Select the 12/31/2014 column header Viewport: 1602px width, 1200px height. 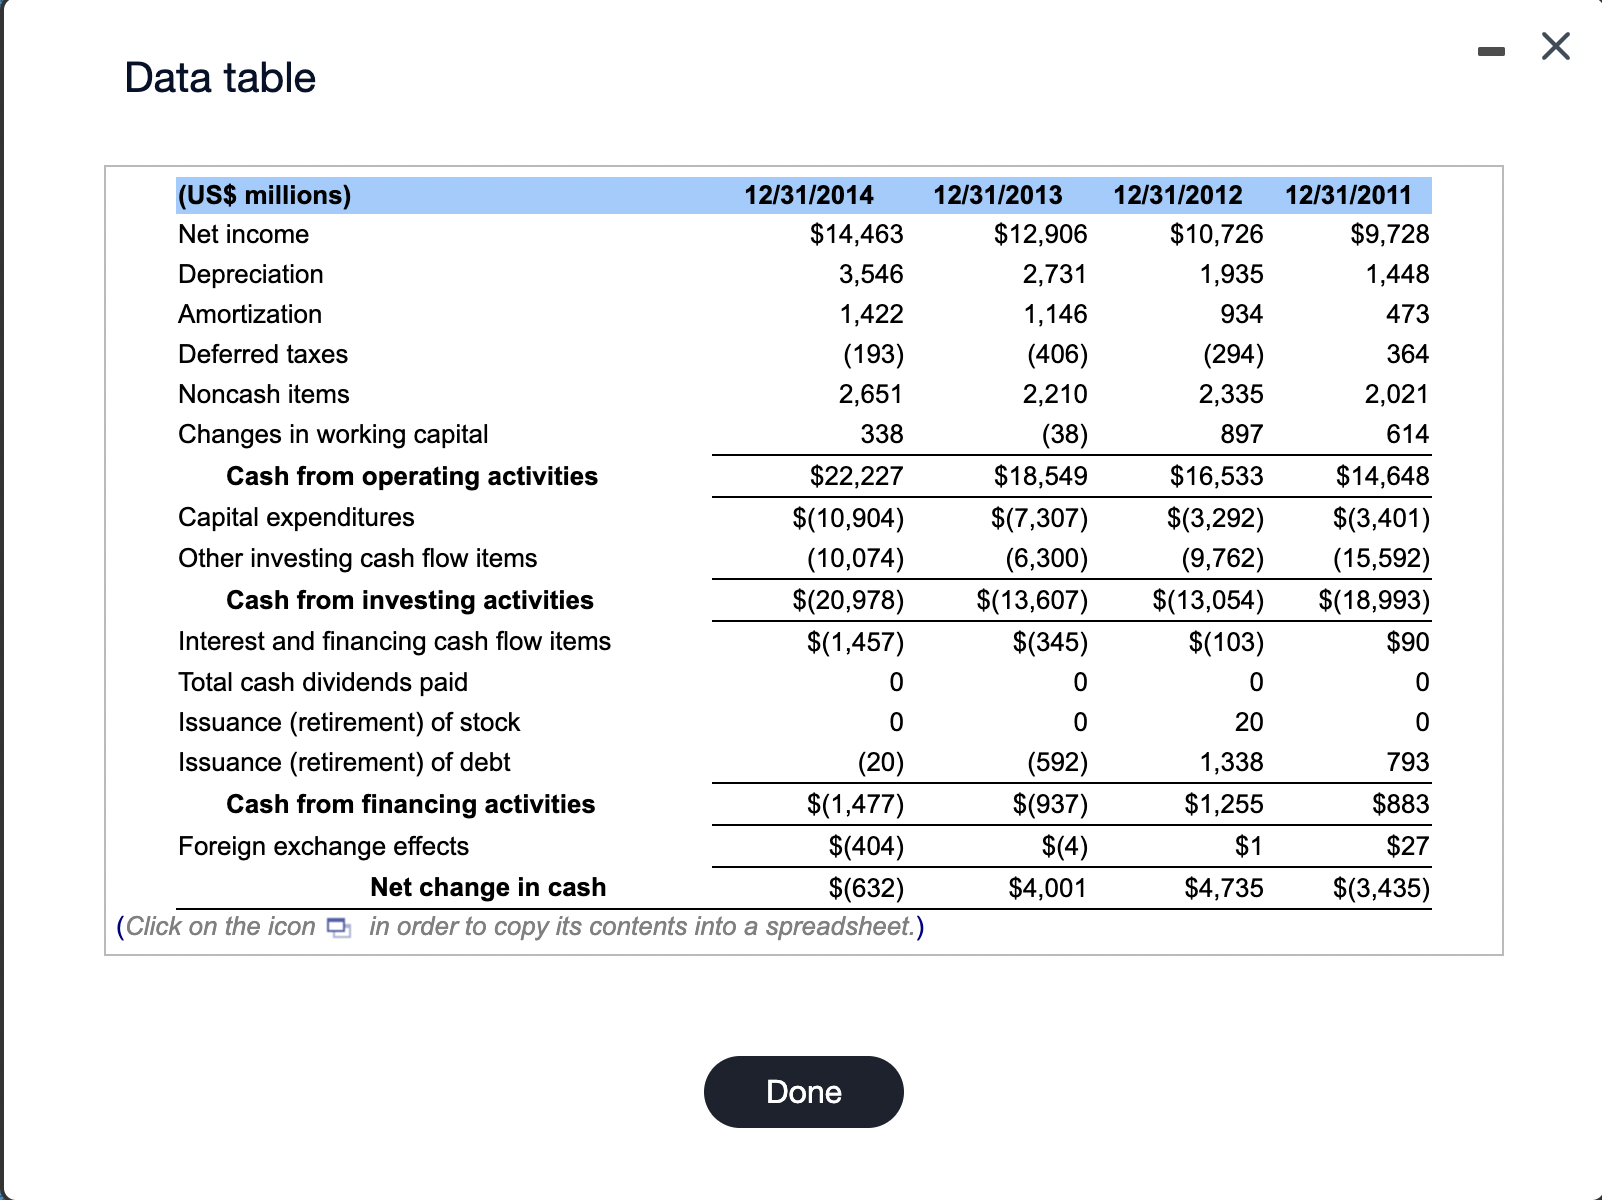pos(808,195)
